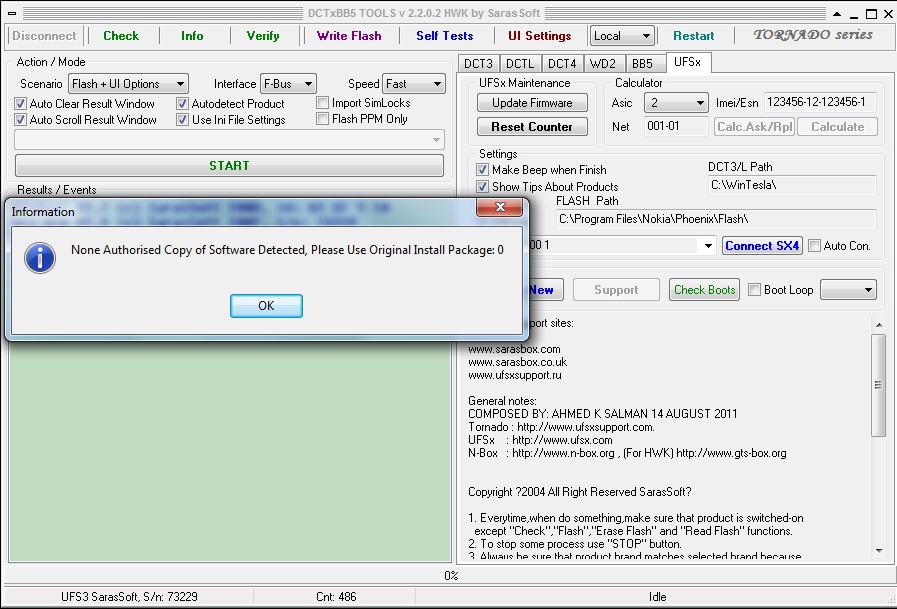This screenshot has height=609, width=897.
Task: Click Connect SX4 button
Action: pyautogui.click(x=762, y=246)
